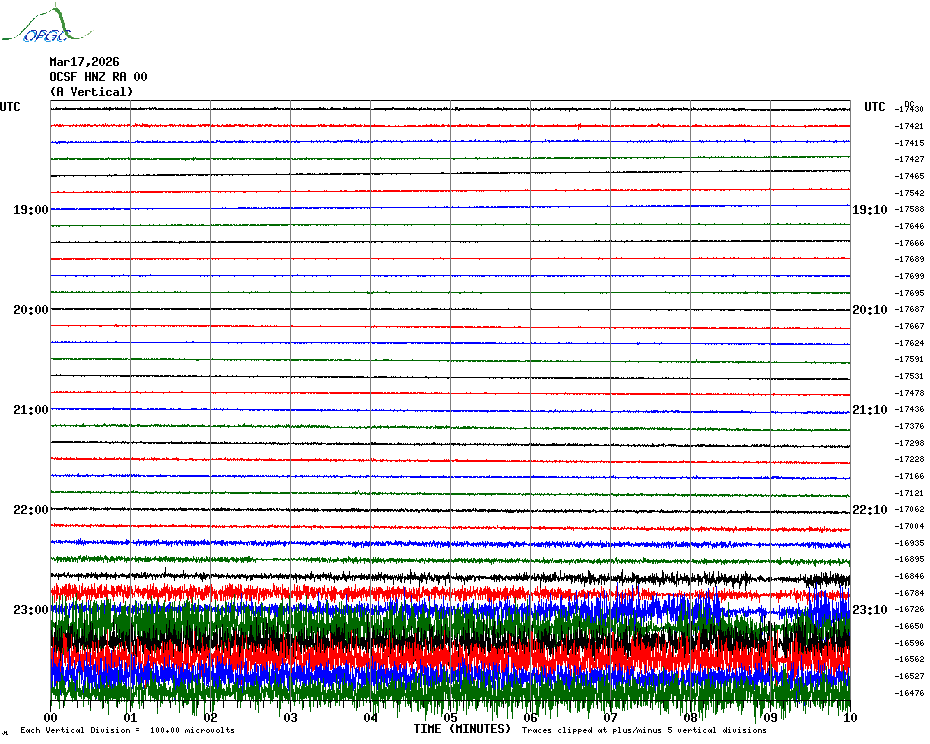Click the UTC label on the left side
This screenshot has width=930, height=744.
click(10, 107)
